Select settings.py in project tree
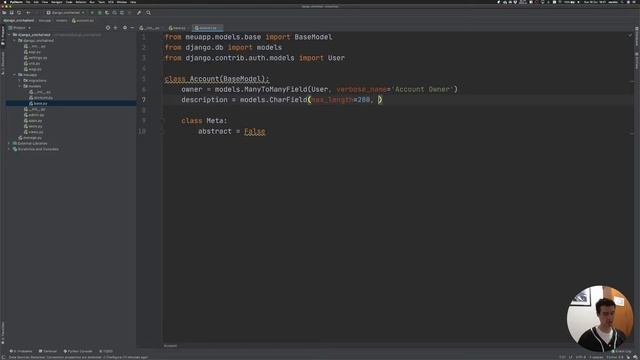The width and height of the screenshot is (640, 360). (36, 58)
